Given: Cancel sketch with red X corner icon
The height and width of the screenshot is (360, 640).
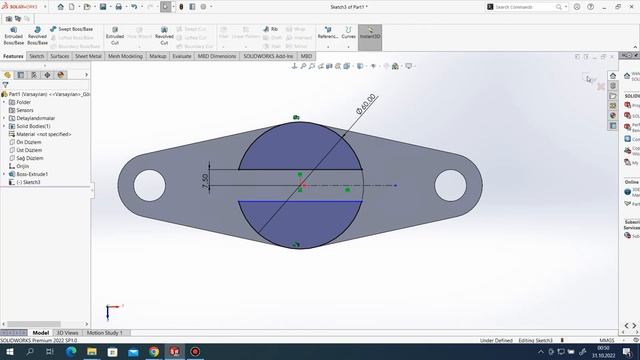Looking at the screenshot, I should click(x=600, y=86).
